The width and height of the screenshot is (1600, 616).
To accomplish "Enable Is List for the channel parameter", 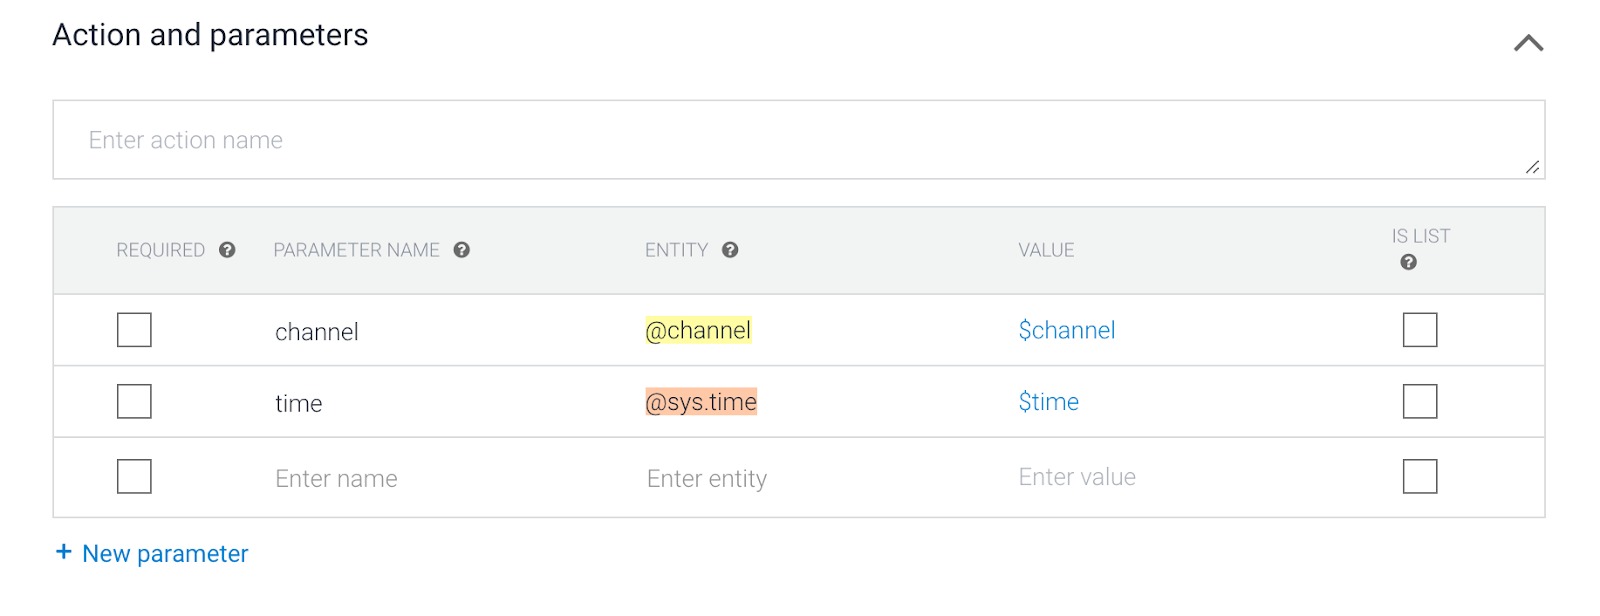I will [1419, 330].
